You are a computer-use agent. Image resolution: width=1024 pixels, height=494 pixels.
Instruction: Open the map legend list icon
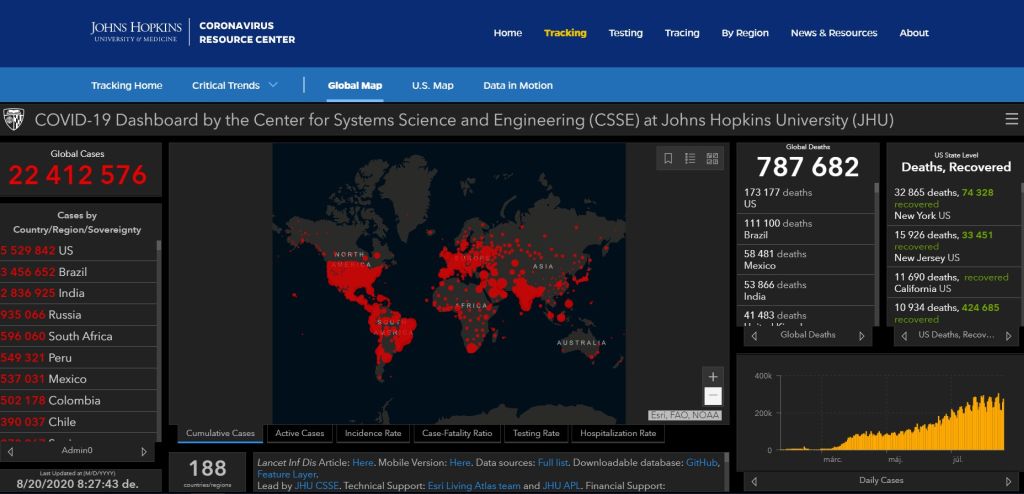(x=690, y=158)
